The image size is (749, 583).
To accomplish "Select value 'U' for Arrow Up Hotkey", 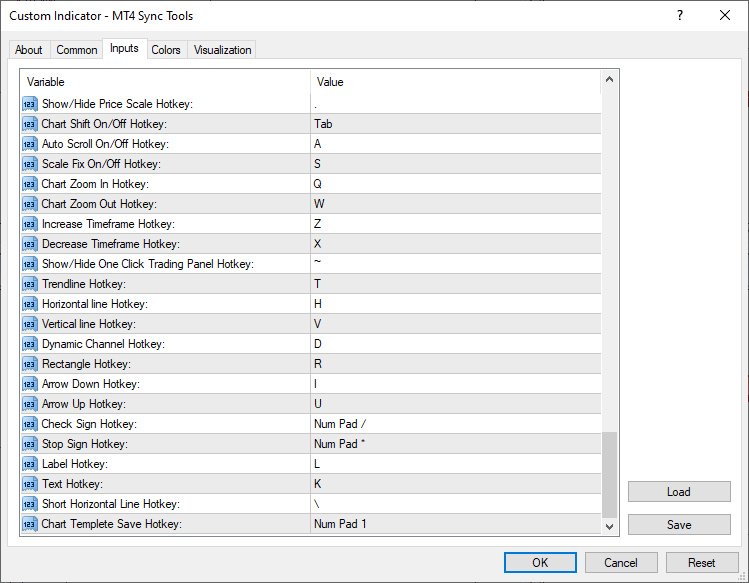I will tap(318, 404).
